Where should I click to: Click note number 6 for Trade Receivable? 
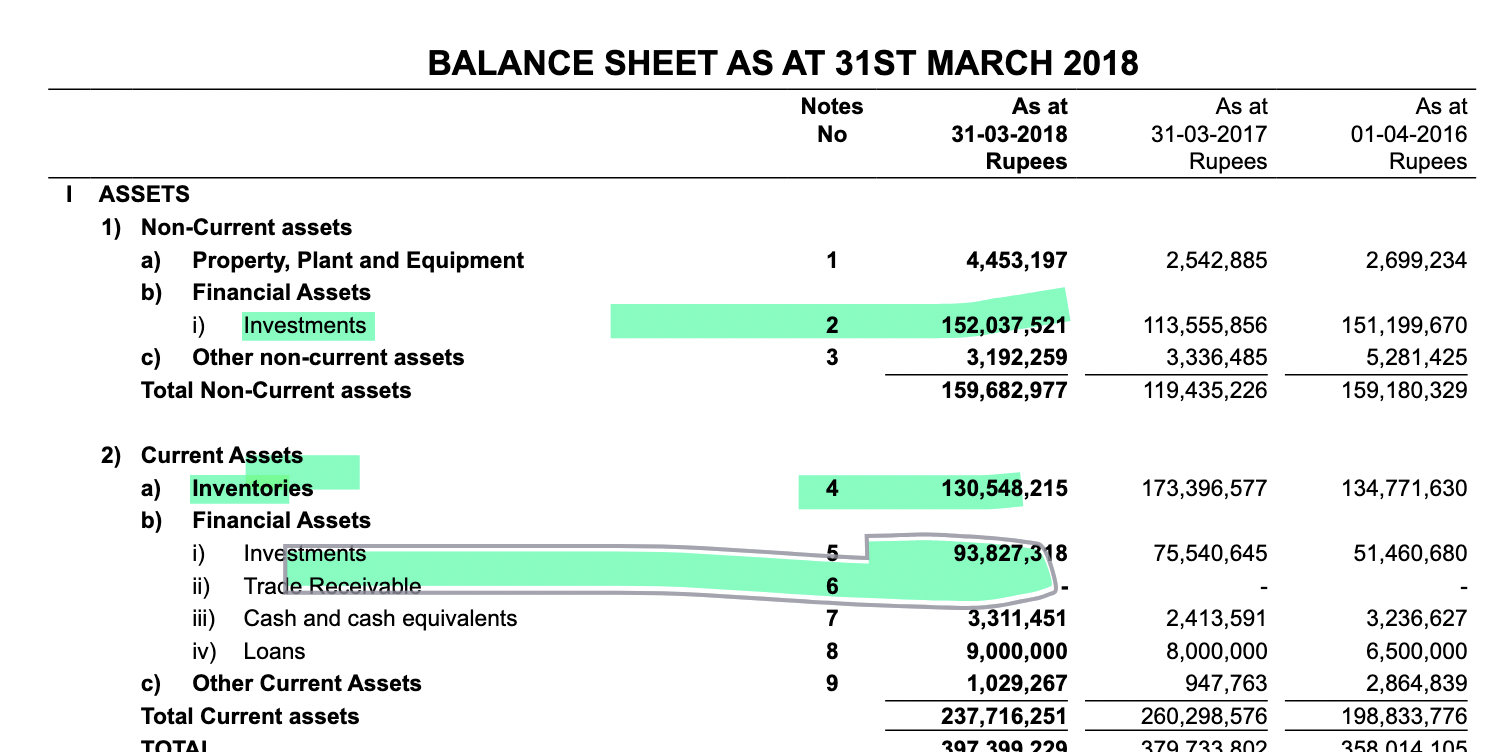pyautogui.click(x=832, y=587)
